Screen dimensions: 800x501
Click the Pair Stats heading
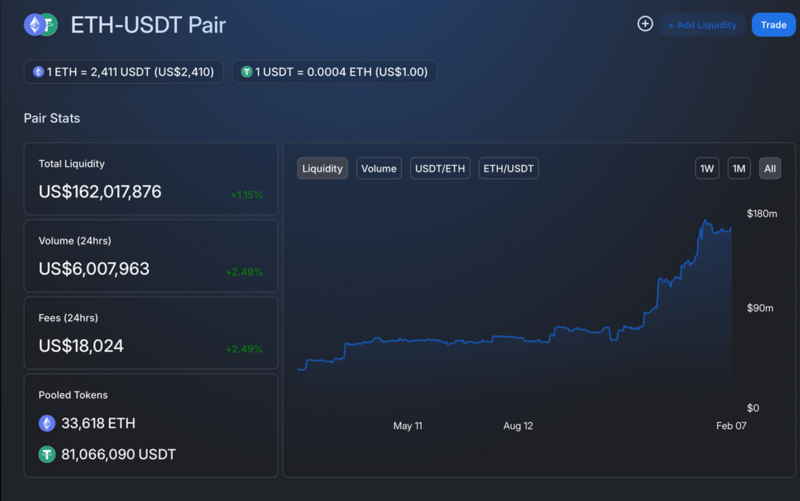pyautogui.click(x=52, y=118)
